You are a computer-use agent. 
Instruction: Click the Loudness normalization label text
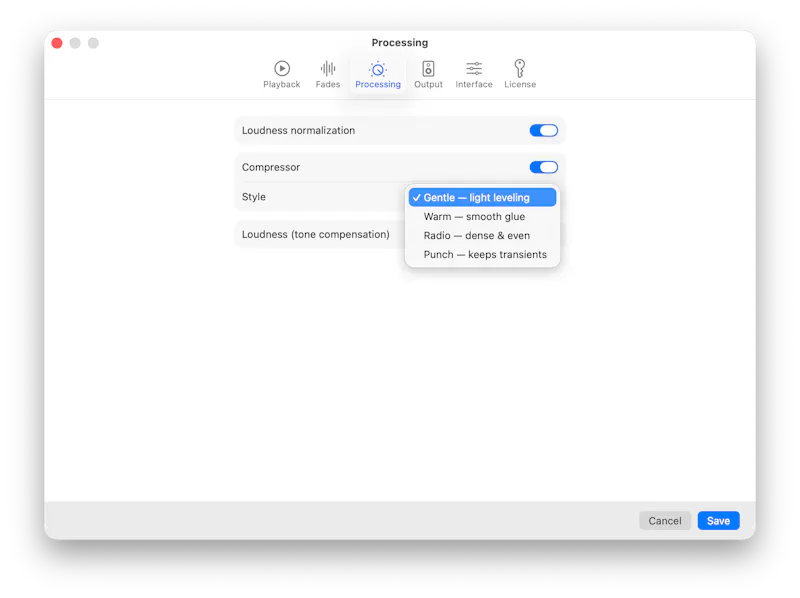(x=298, y=131)
